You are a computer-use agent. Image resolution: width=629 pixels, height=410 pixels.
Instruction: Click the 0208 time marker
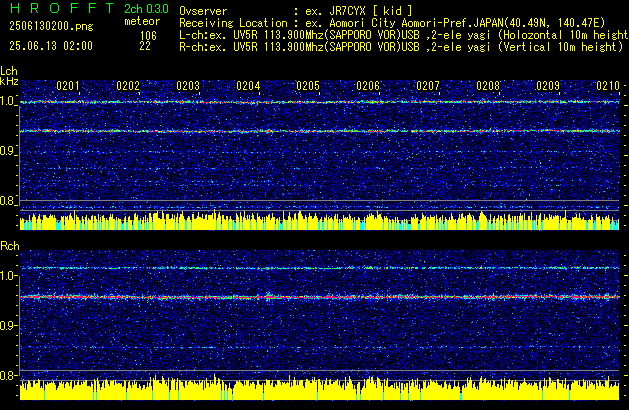[x=488, y=86]
